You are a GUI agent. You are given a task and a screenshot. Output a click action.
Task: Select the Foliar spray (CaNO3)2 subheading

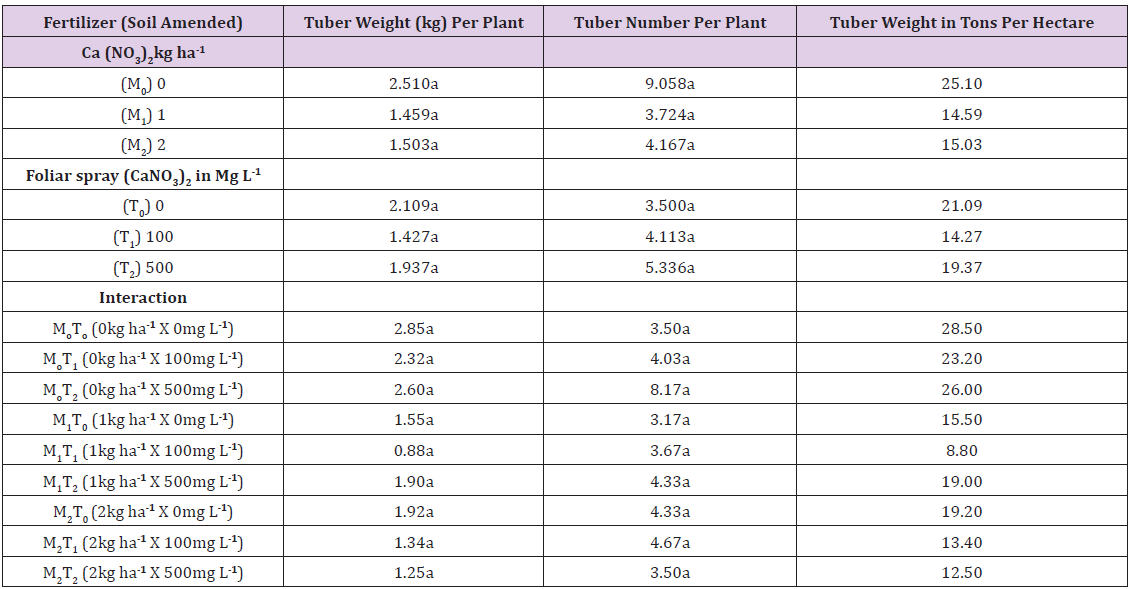[143, 176]
